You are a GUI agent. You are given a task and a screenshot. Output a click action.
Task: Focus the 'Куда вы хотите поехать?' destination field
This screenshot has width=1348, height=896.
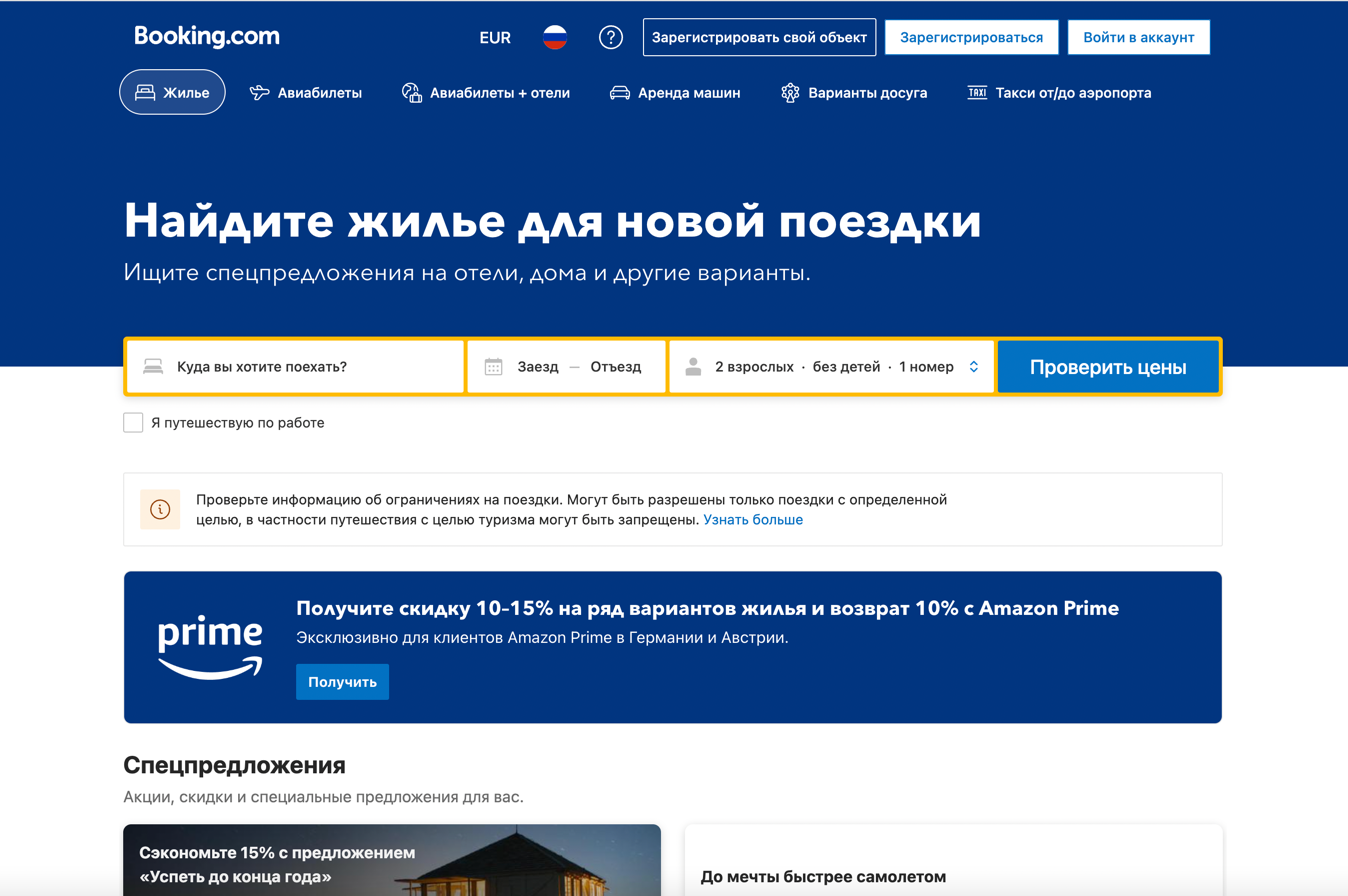pyautogui.click(x=295, y=367)
